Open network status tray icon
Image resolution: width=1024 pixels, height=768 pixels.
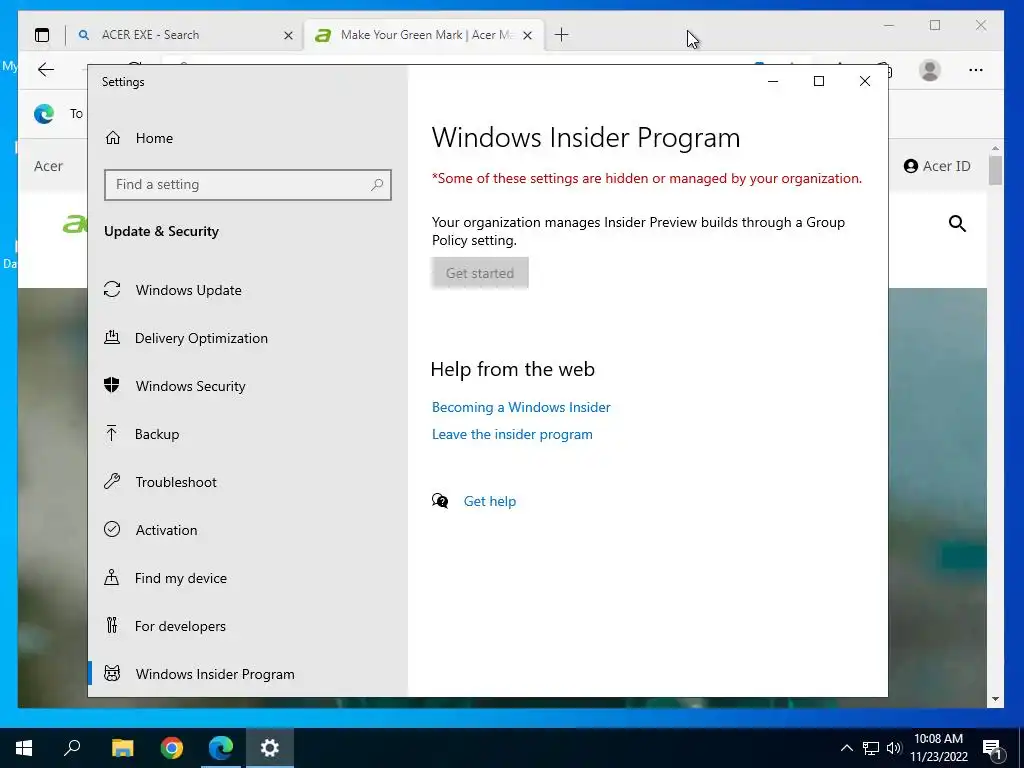click(871, 748)
